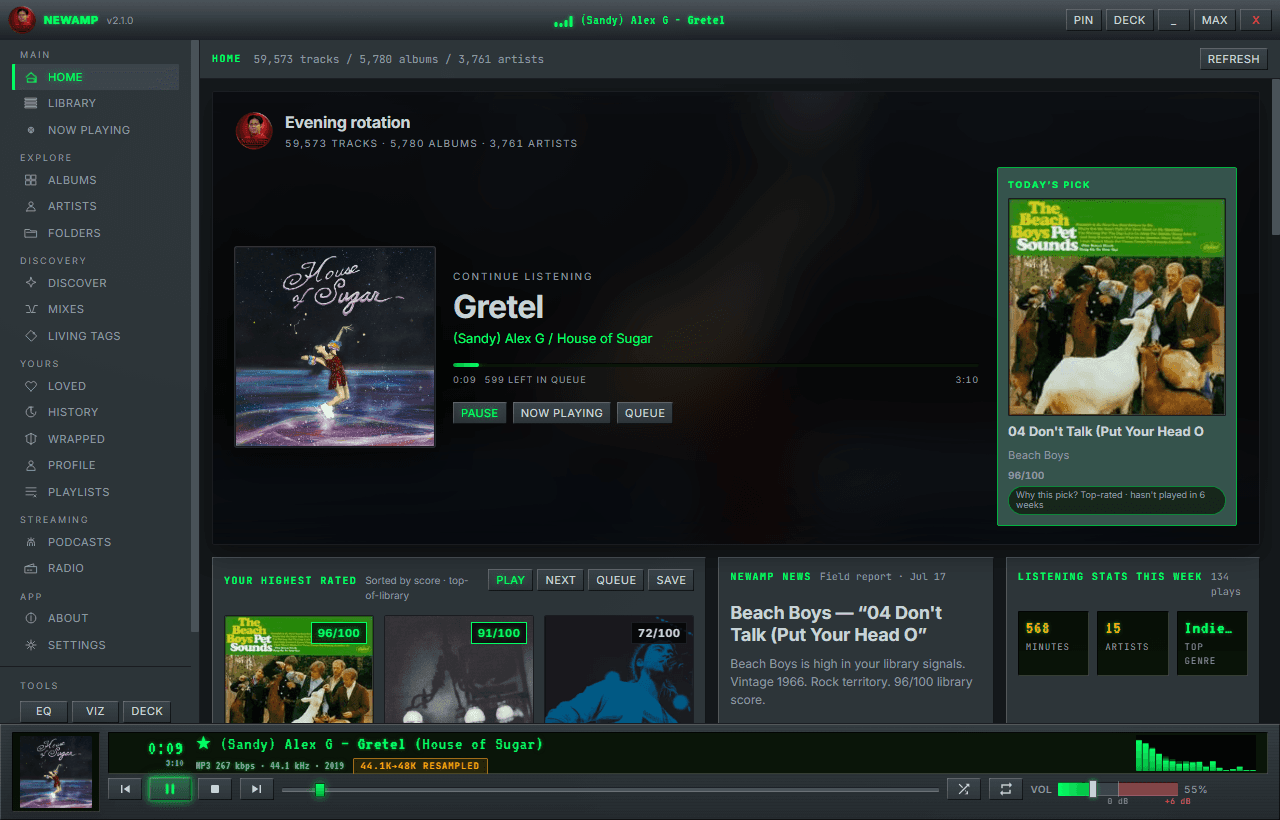Open DECK from sidebar tools
Viewport: 1280px width, 820px height.
[x=147, y=711]
